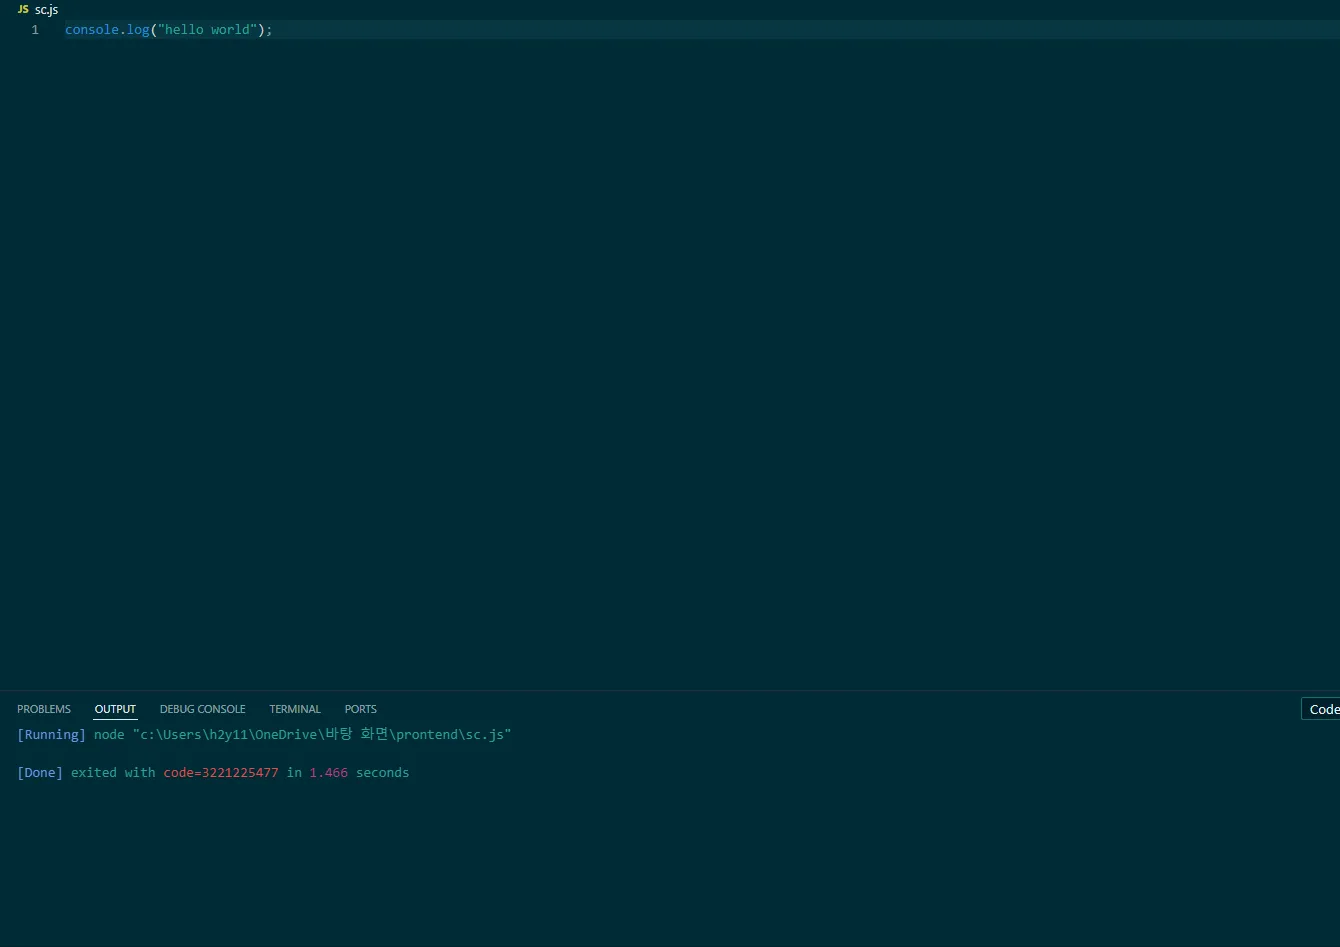Click the [Done] label in output
Viewport: 1340px width, 947px height.
pyautogui.click(x=40, y=773)
